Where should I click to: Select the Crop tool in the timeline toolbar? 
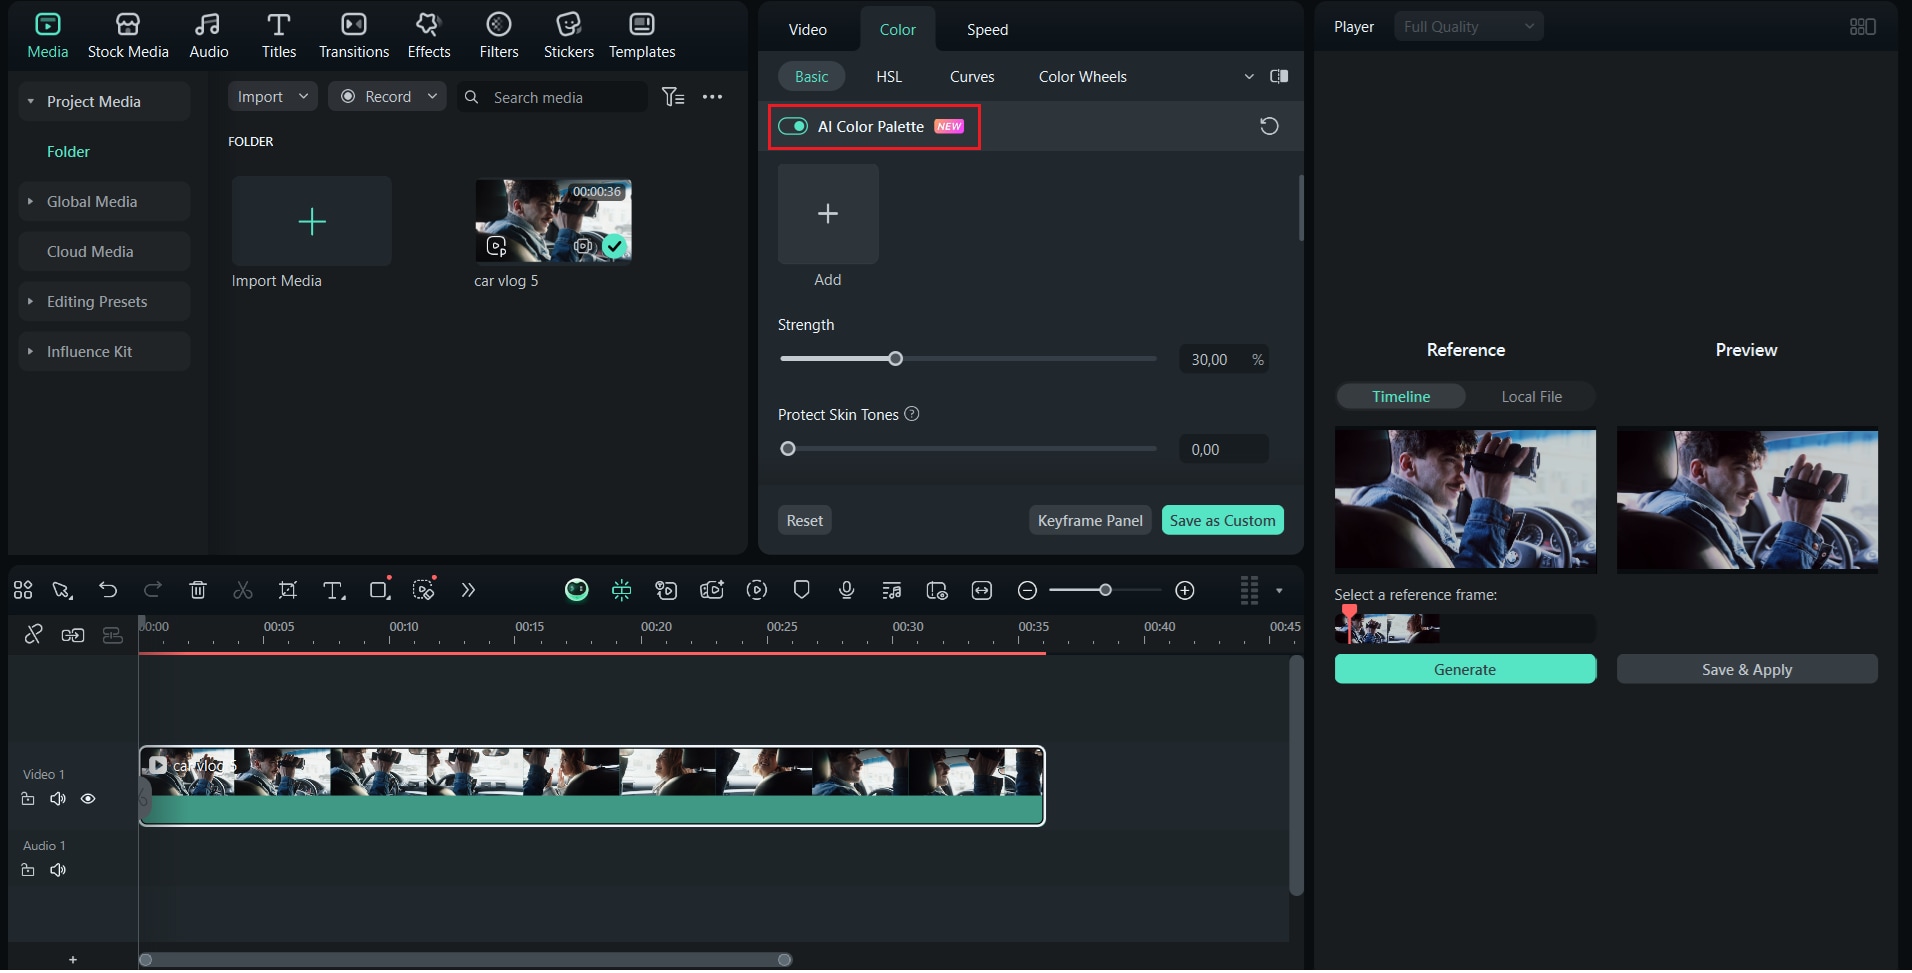pyautogui.click(x=287, y=590)
